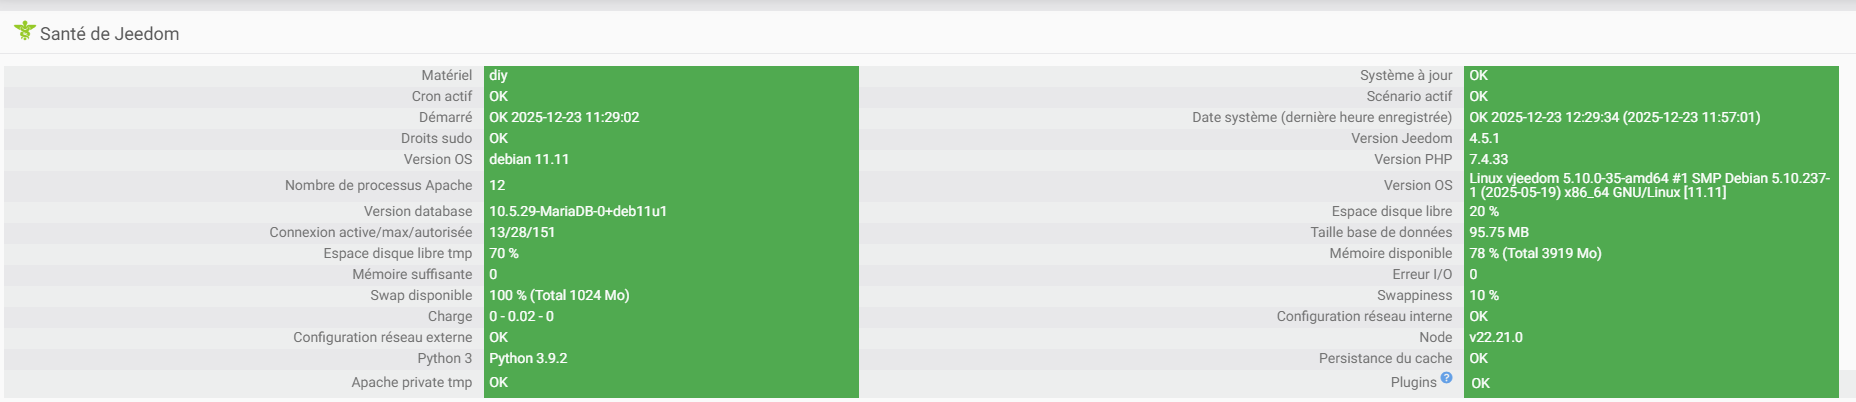Click the Cron actif OK status
This screenshot has width=1856, height=402.
498,96
